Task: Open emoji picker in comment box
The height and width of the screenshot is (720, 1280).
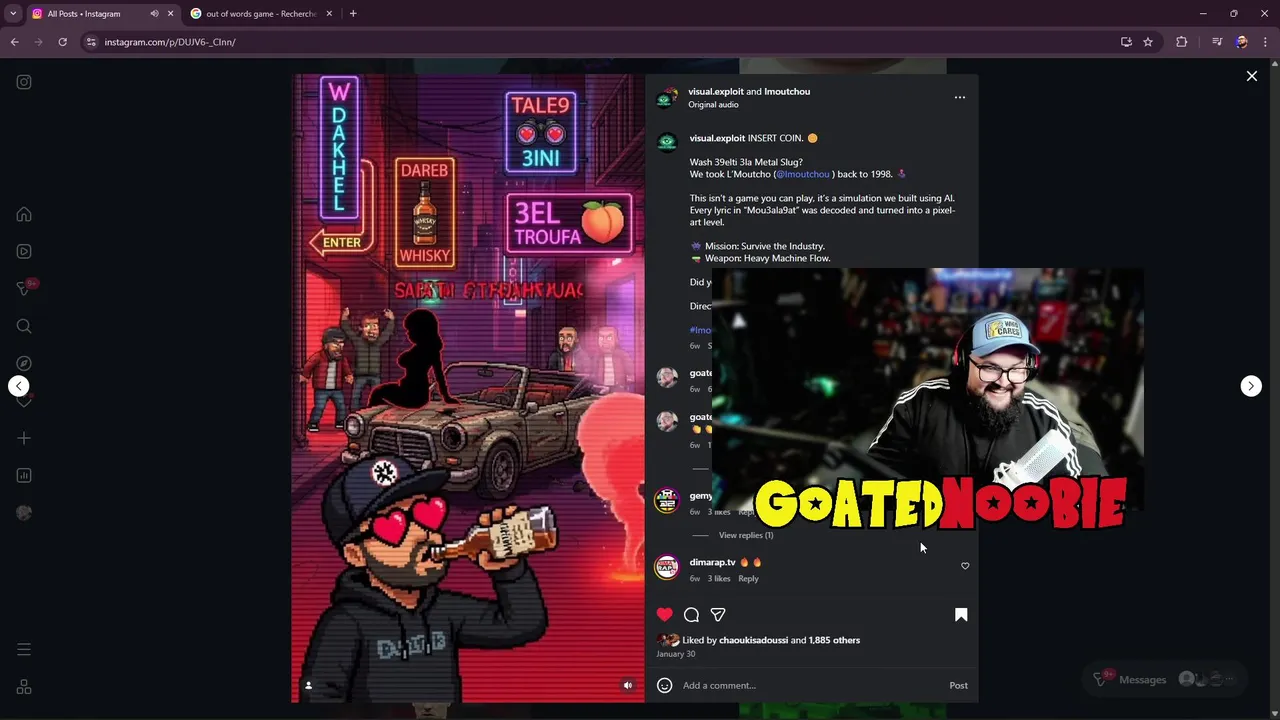Action: pos(664,685)
